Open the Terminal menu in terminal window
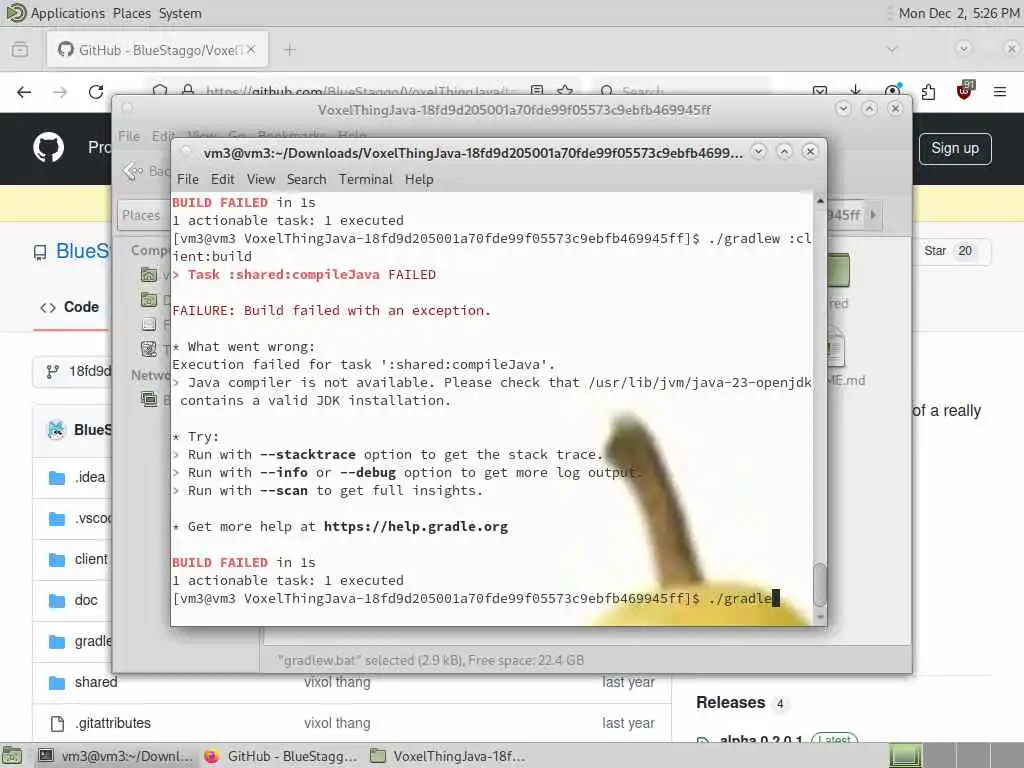The width and height of the screenshot is (1024, 768). pos(365,179)
